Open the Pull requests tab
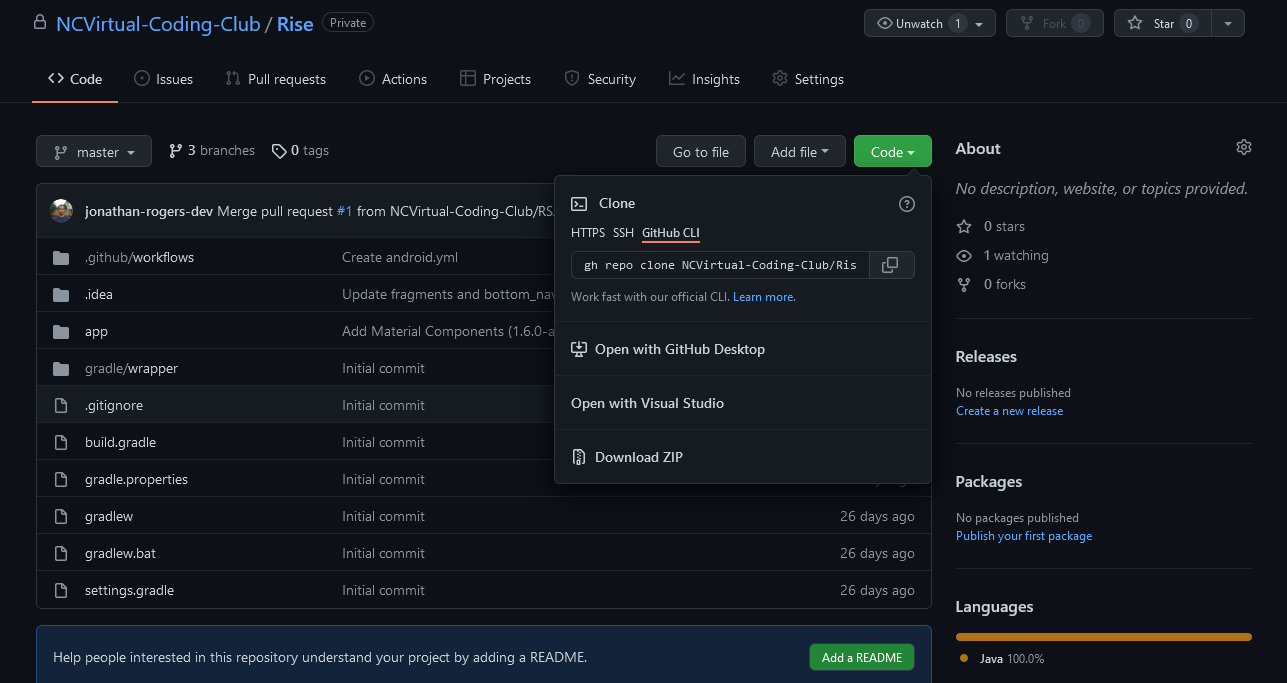Screen dimensions: 1287x683 [276, 79]
